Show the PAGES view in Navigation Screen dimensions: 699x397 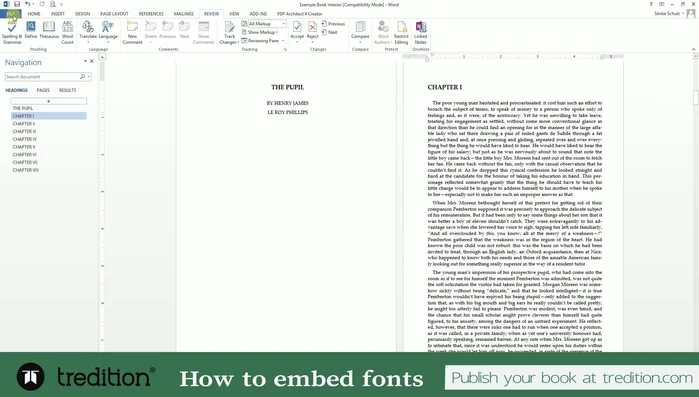tap(43, 90)
